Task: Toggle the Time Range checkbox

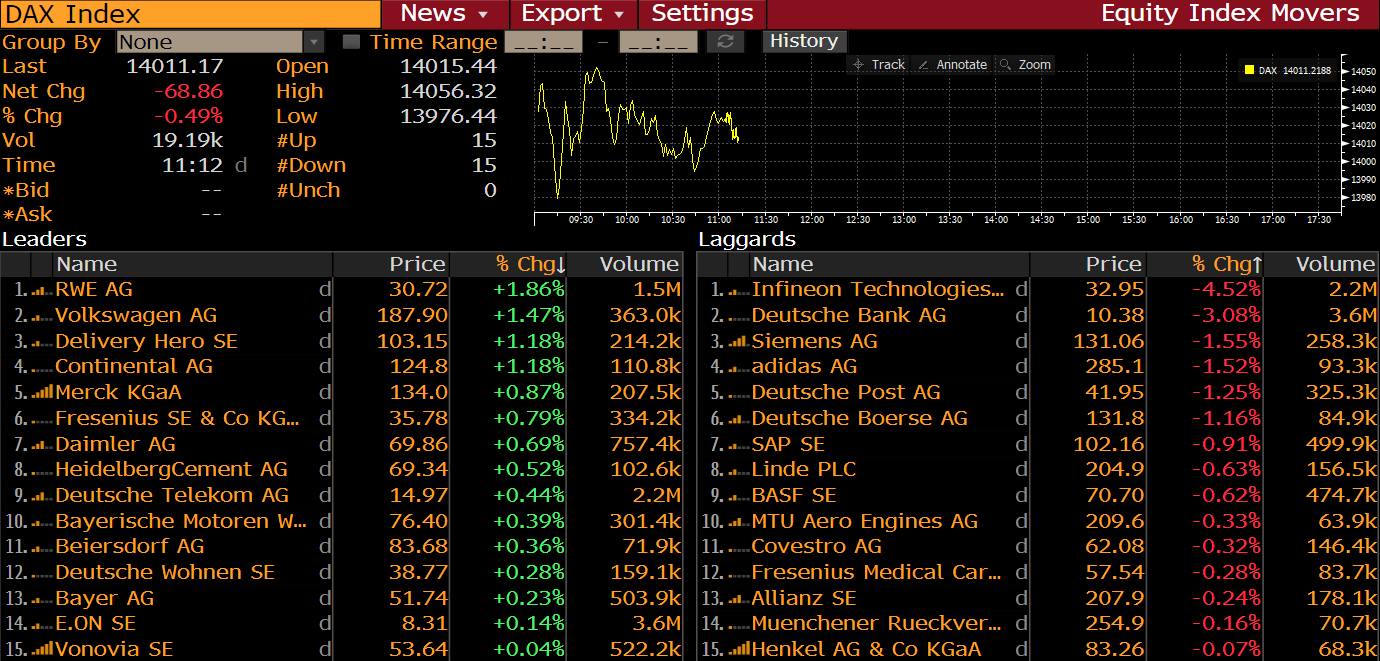Action: click(x=351, y=42)
